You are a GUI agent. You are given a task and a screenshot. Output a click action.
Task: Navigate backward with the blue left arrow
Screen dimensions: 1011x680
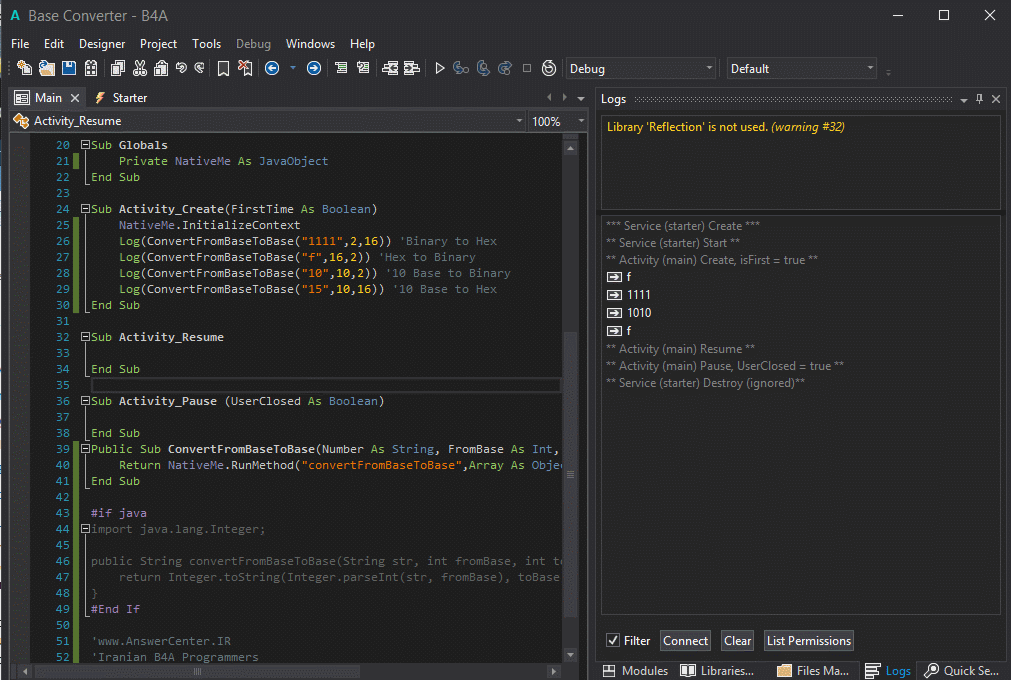[x=272, y=68]
